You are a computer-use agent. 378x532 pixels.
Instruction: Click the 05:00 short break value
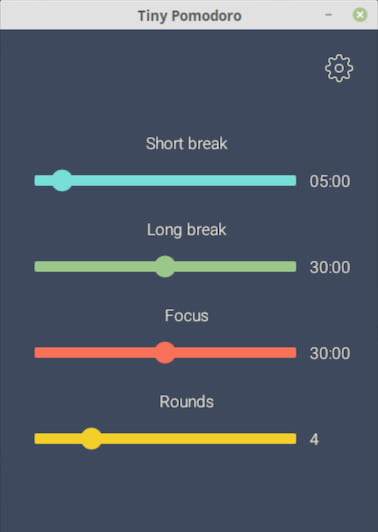coord(330,181)
